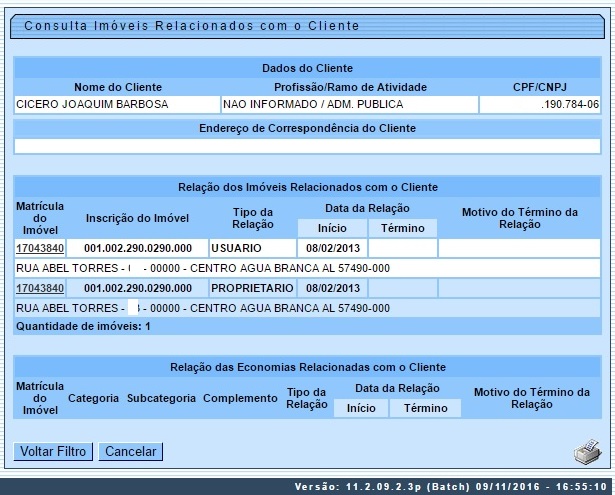Select inscrição 001.002.290.0290.000 in USUARIO row
Viewport: 615px width, 495px height.
(138, 248)
